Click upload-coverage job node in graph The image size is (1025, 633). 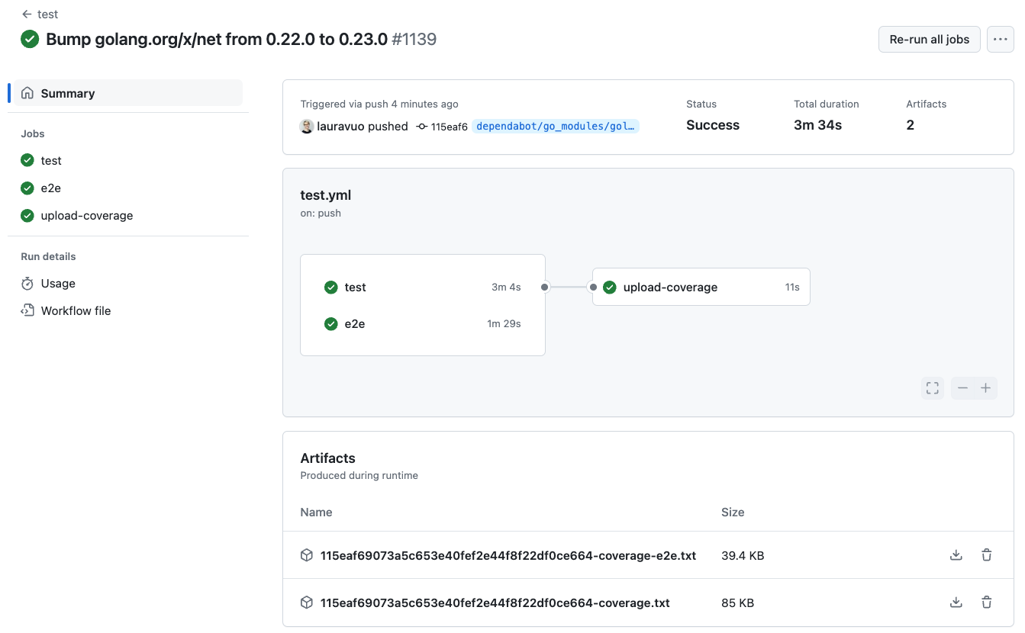coord(701,287)
